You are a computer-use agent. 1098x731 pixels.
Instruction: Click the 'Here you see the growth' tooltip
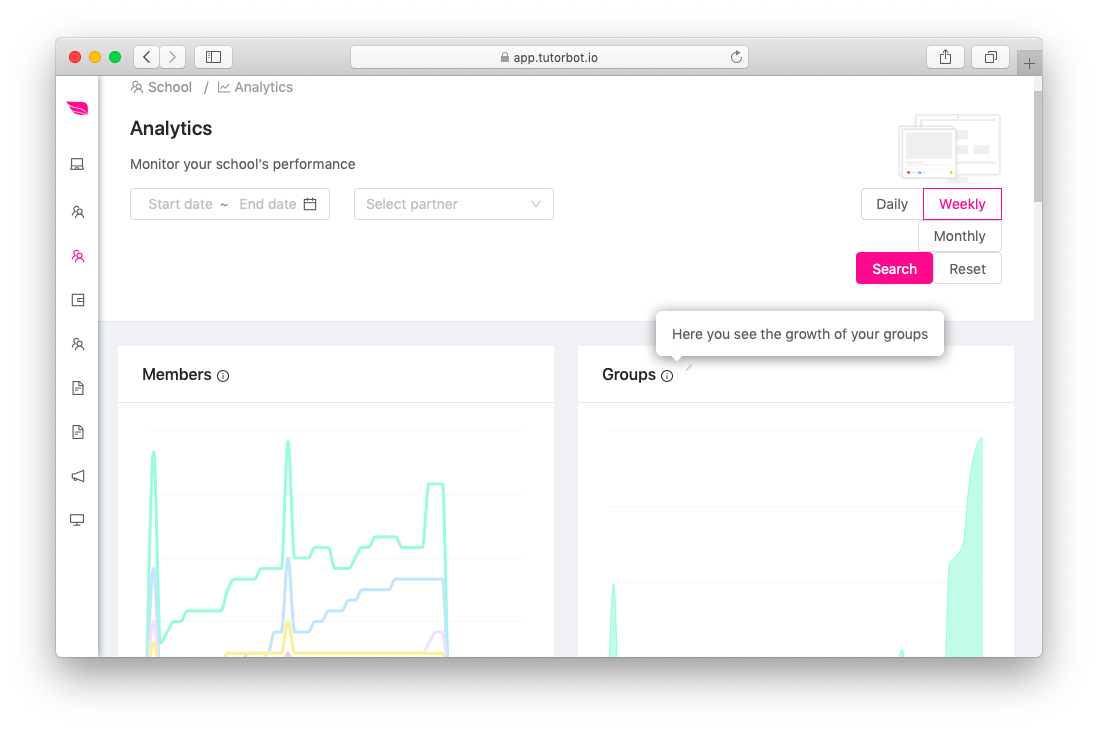pyautogui.click(x=800, y=334)
